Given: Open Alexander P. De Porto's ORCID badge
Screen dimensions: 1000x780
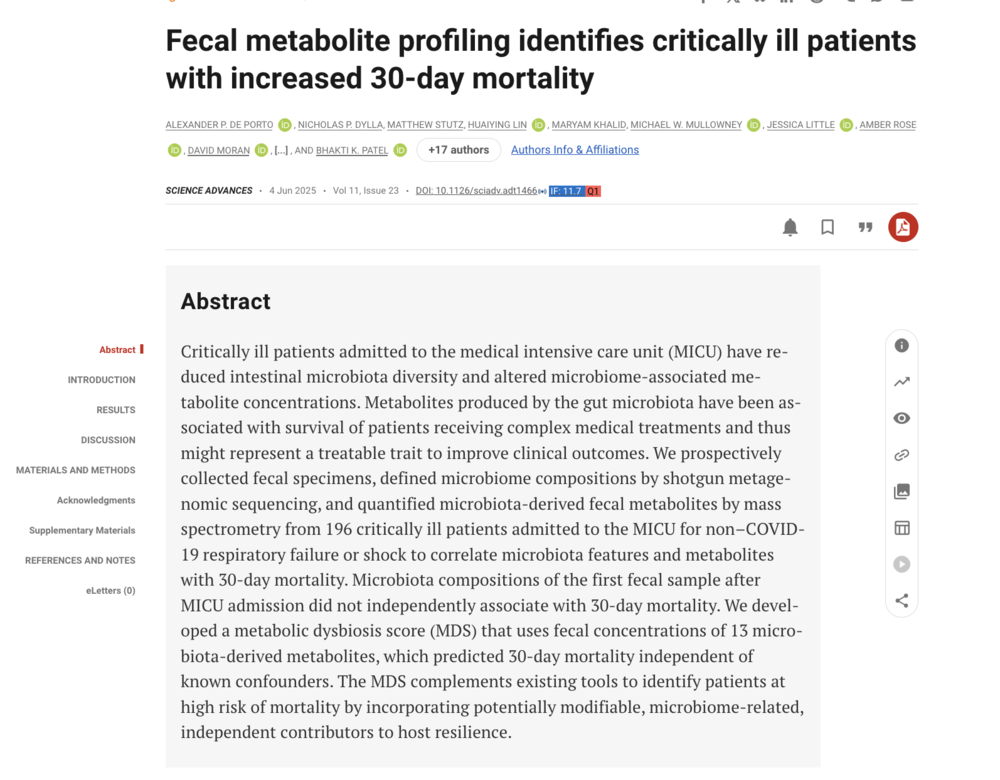Looking at the screenshot, I should pyautogui.click(x=285, y=125).
